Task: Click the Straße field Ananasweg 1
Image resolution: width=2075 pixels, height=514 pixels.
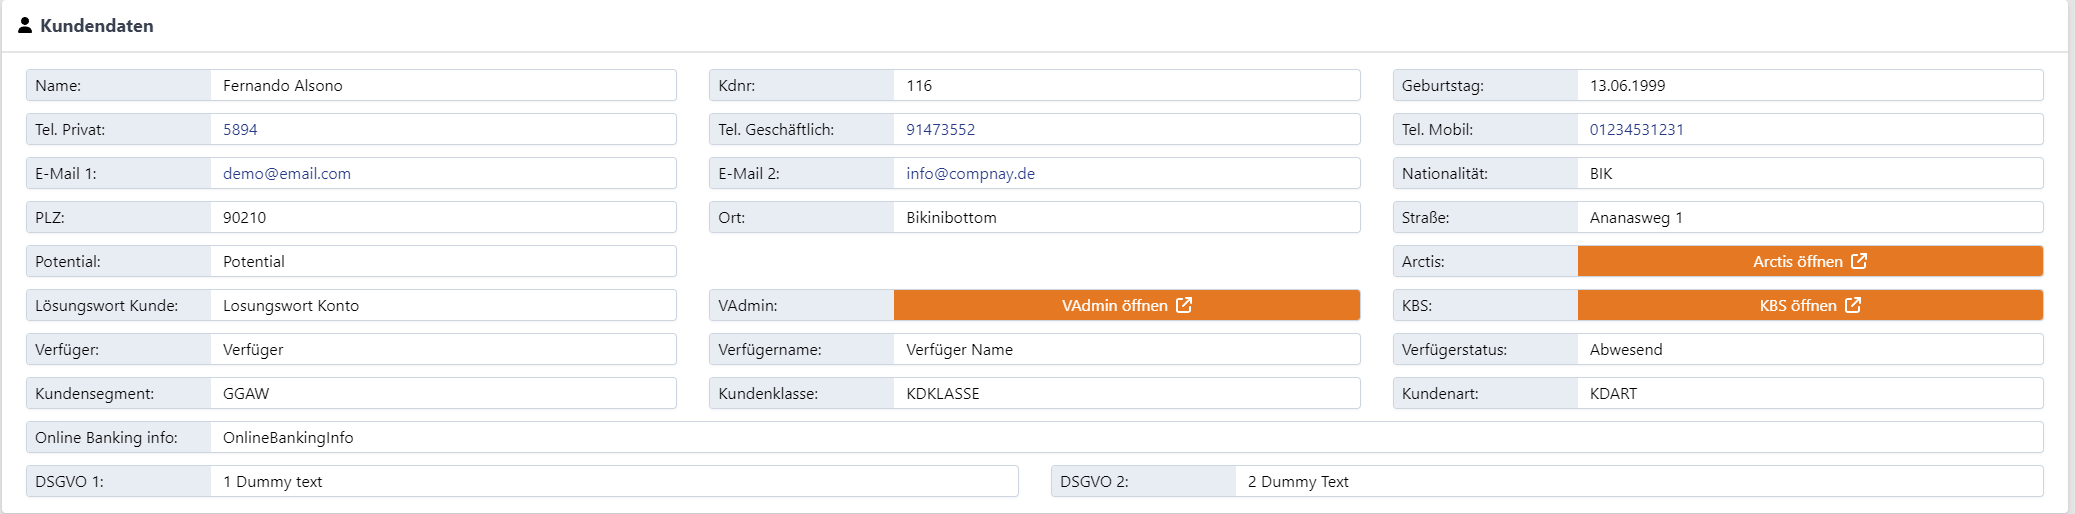Action: coord(1809,217)
